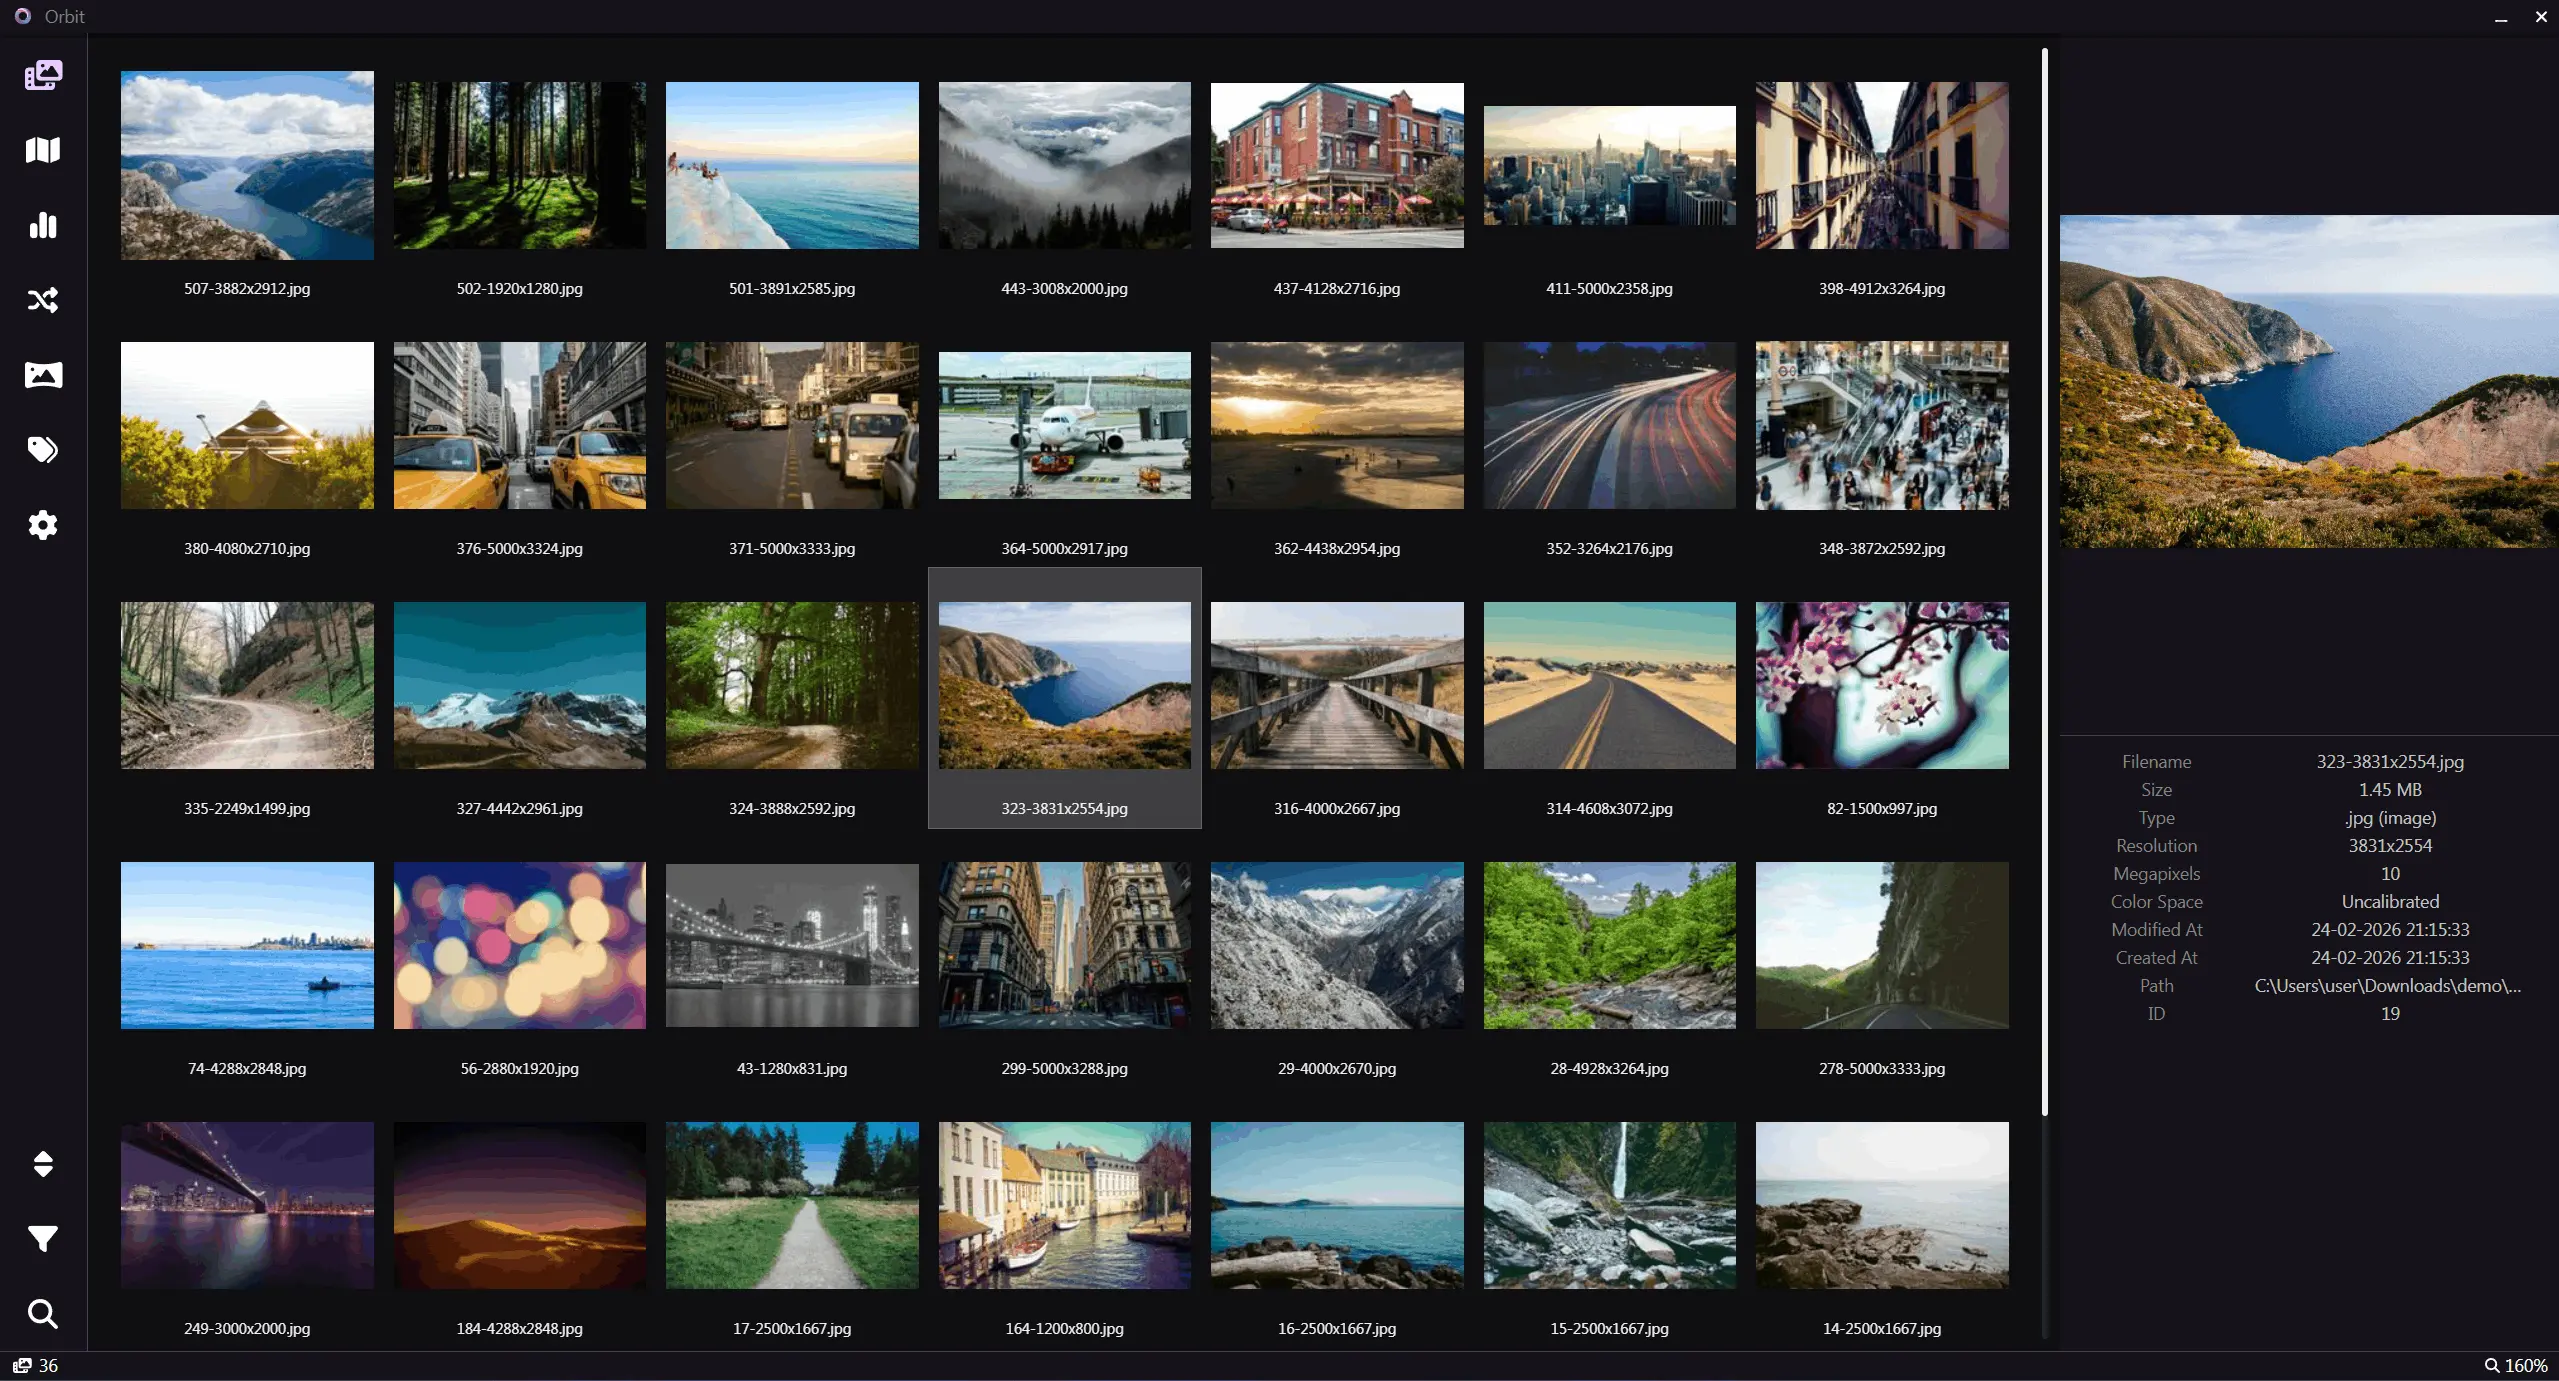Expand the sort order arrows icon
Viewport: 2559px width, 1381px height.
43,1164
